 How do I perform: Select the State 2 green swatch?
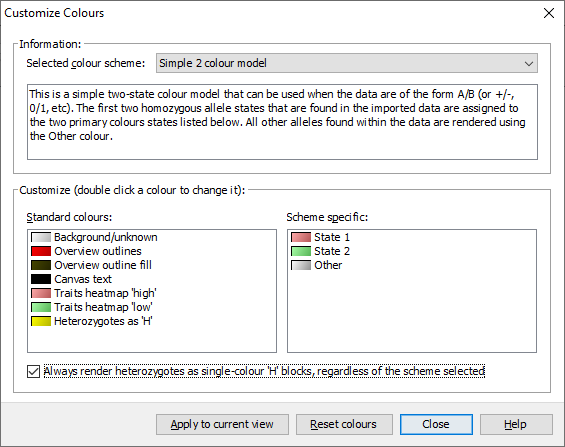coord(301,251)
